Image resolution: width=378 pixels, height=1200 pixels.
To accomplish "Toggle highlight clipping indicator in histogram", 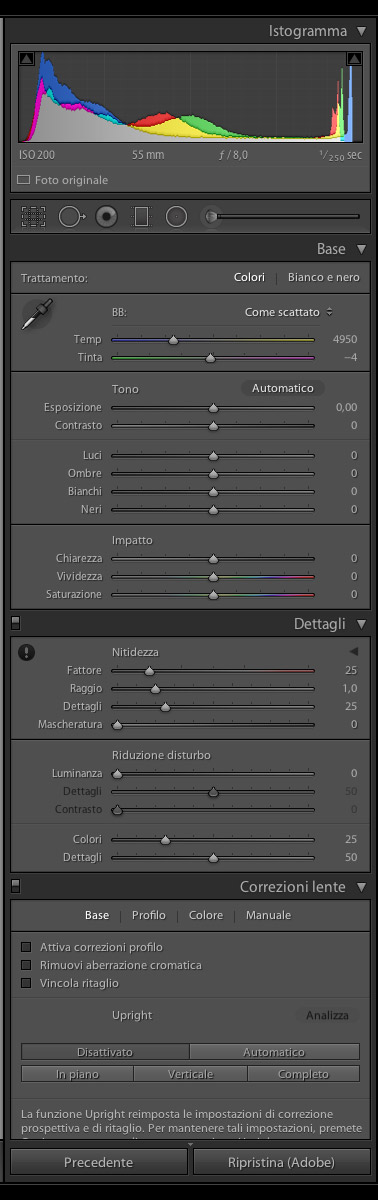I will pos(353,59).
